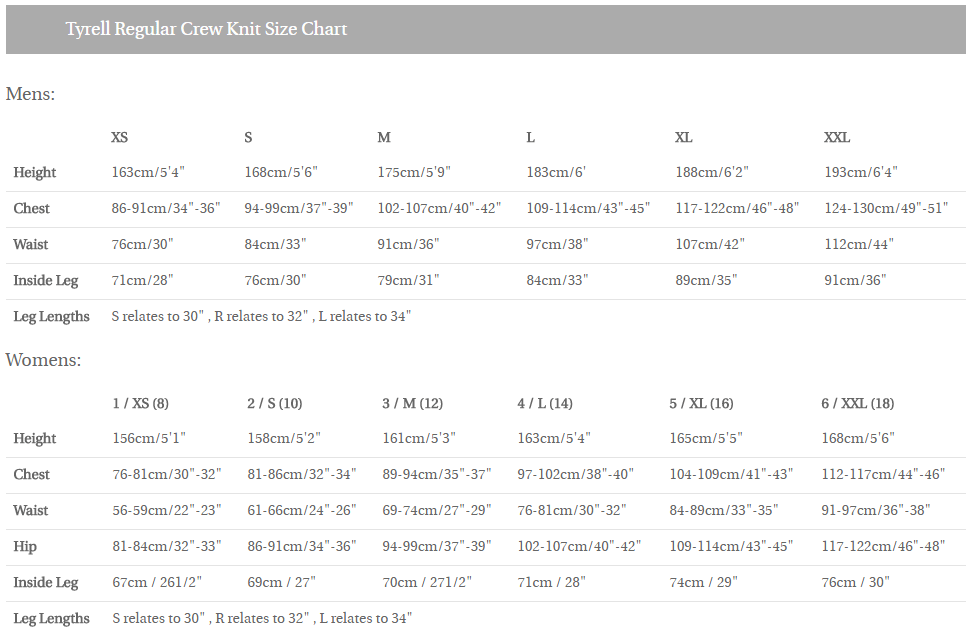Click Mens height value "193cm/6'4""

[860, 172]
